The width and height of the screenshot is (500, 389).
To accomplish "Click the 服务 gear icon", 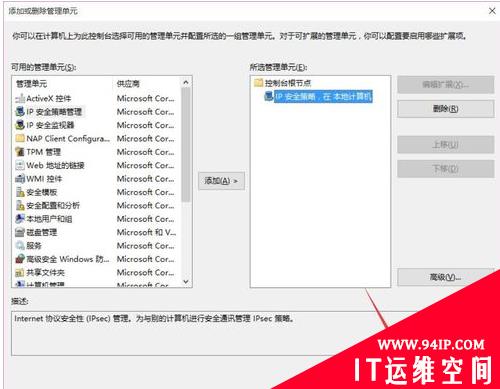I will [x=20, y=245].
